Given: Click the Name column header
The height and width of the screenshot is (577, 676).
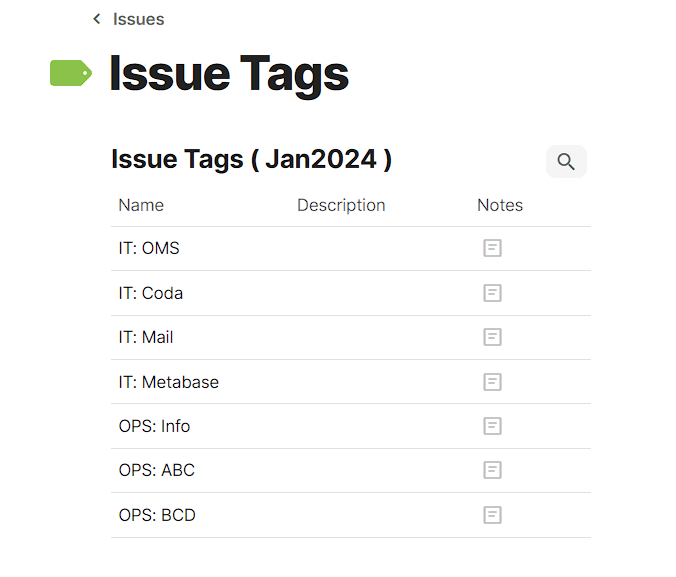Looking at the screenshot, I should pyautogui.click(x=141, y=205).
